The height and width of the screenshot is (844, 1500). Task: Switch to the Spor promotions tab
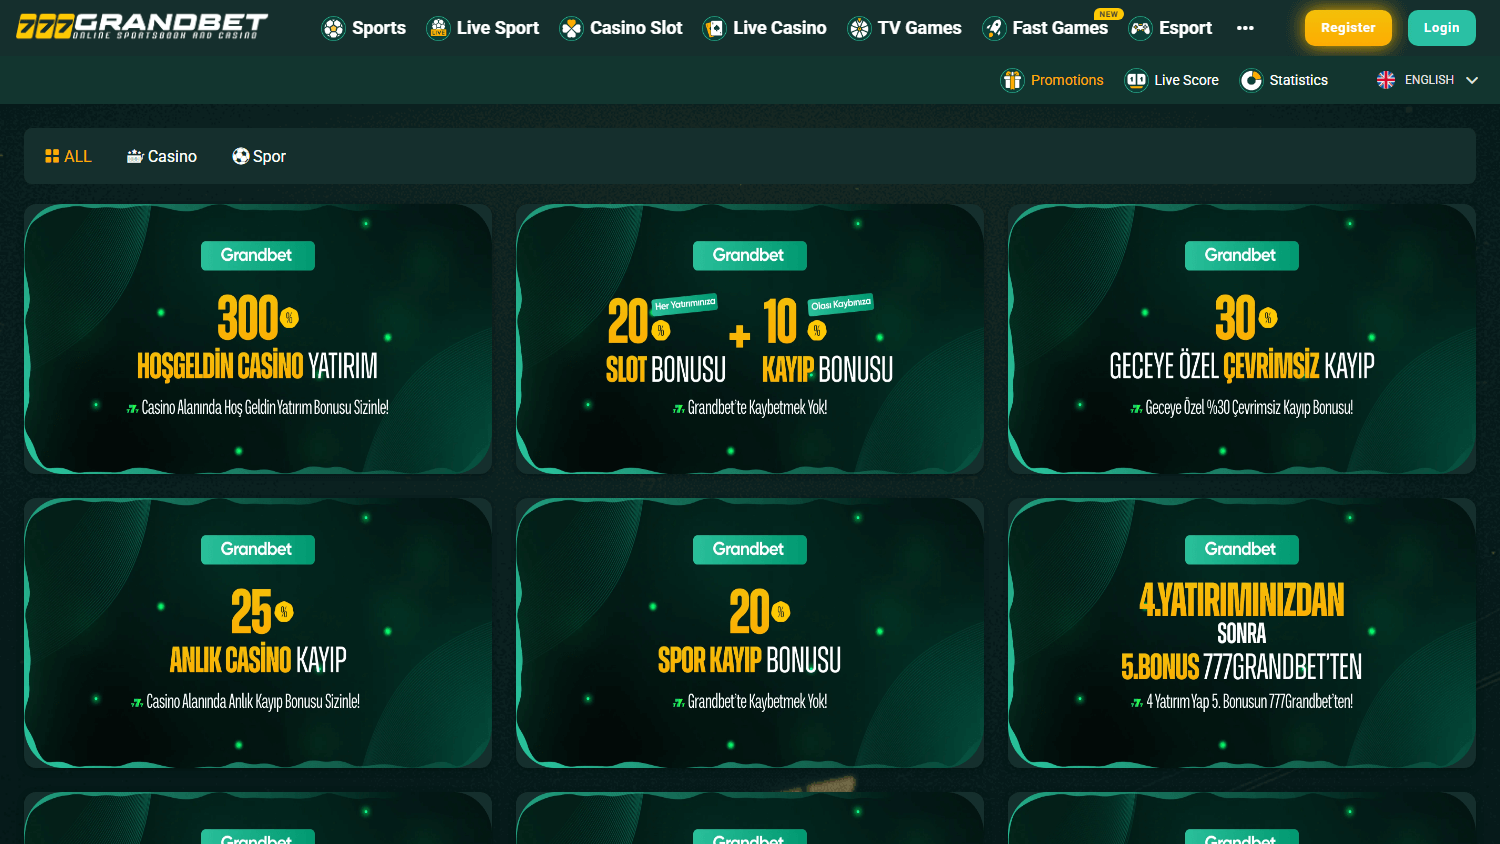coord(258,156)
